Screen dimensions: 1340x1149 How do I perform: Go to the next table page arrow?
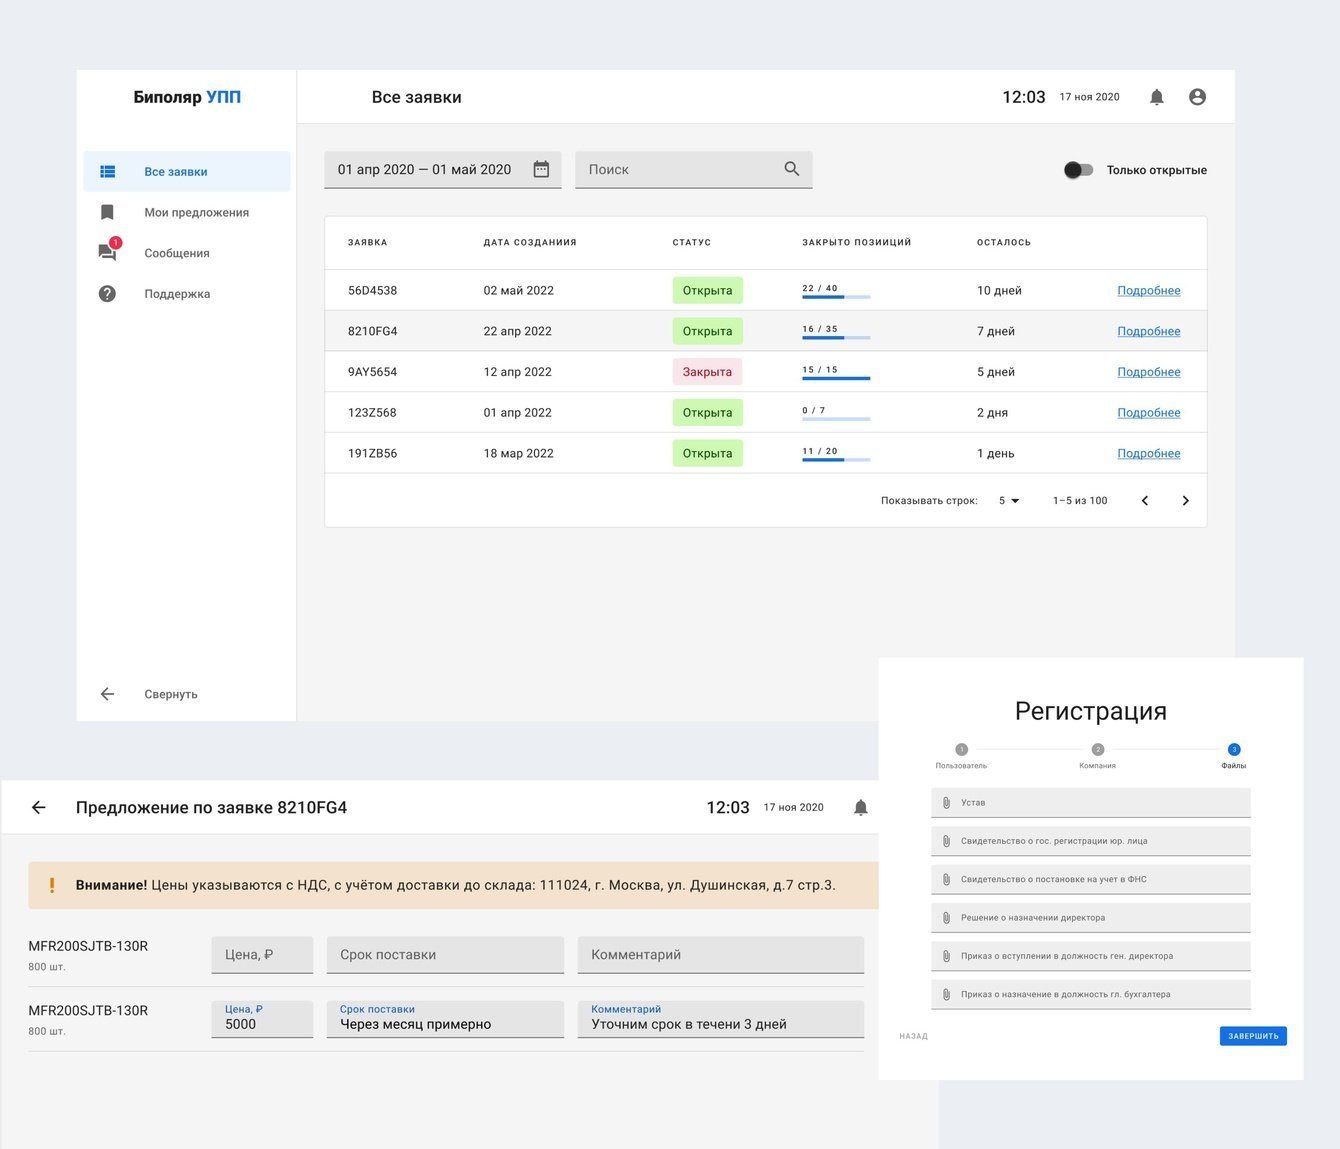click(1185, 501)
